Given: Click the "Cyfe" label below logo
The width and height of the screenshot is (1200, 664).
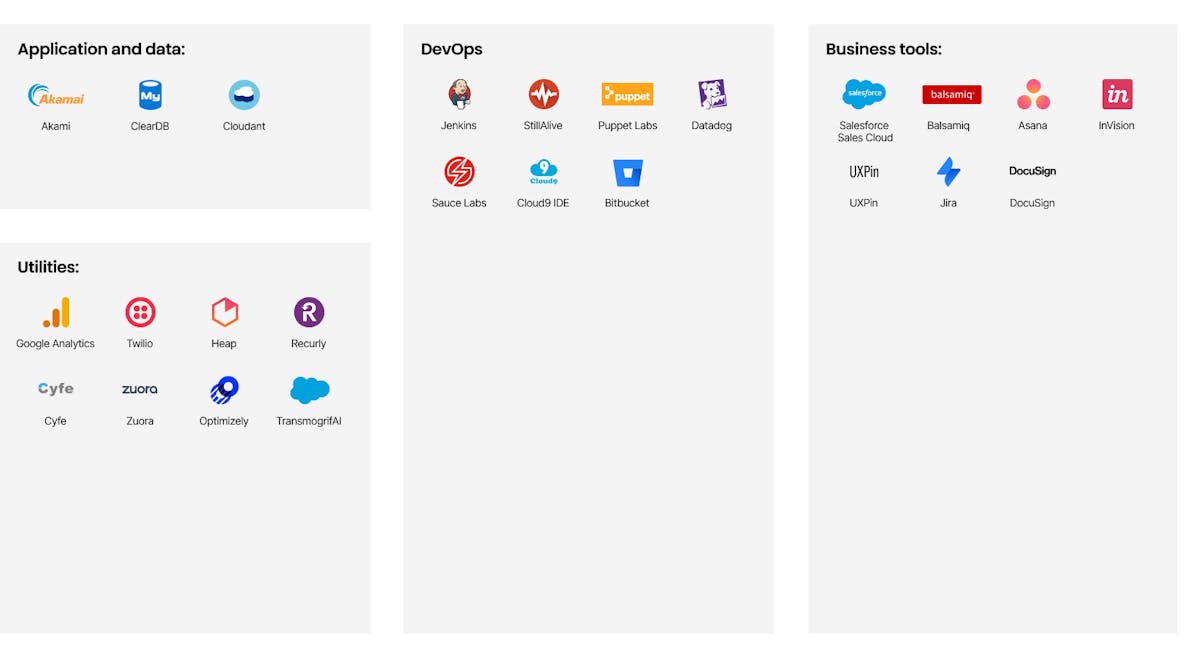Looking at the screenshot, I should tap(55, 421).
